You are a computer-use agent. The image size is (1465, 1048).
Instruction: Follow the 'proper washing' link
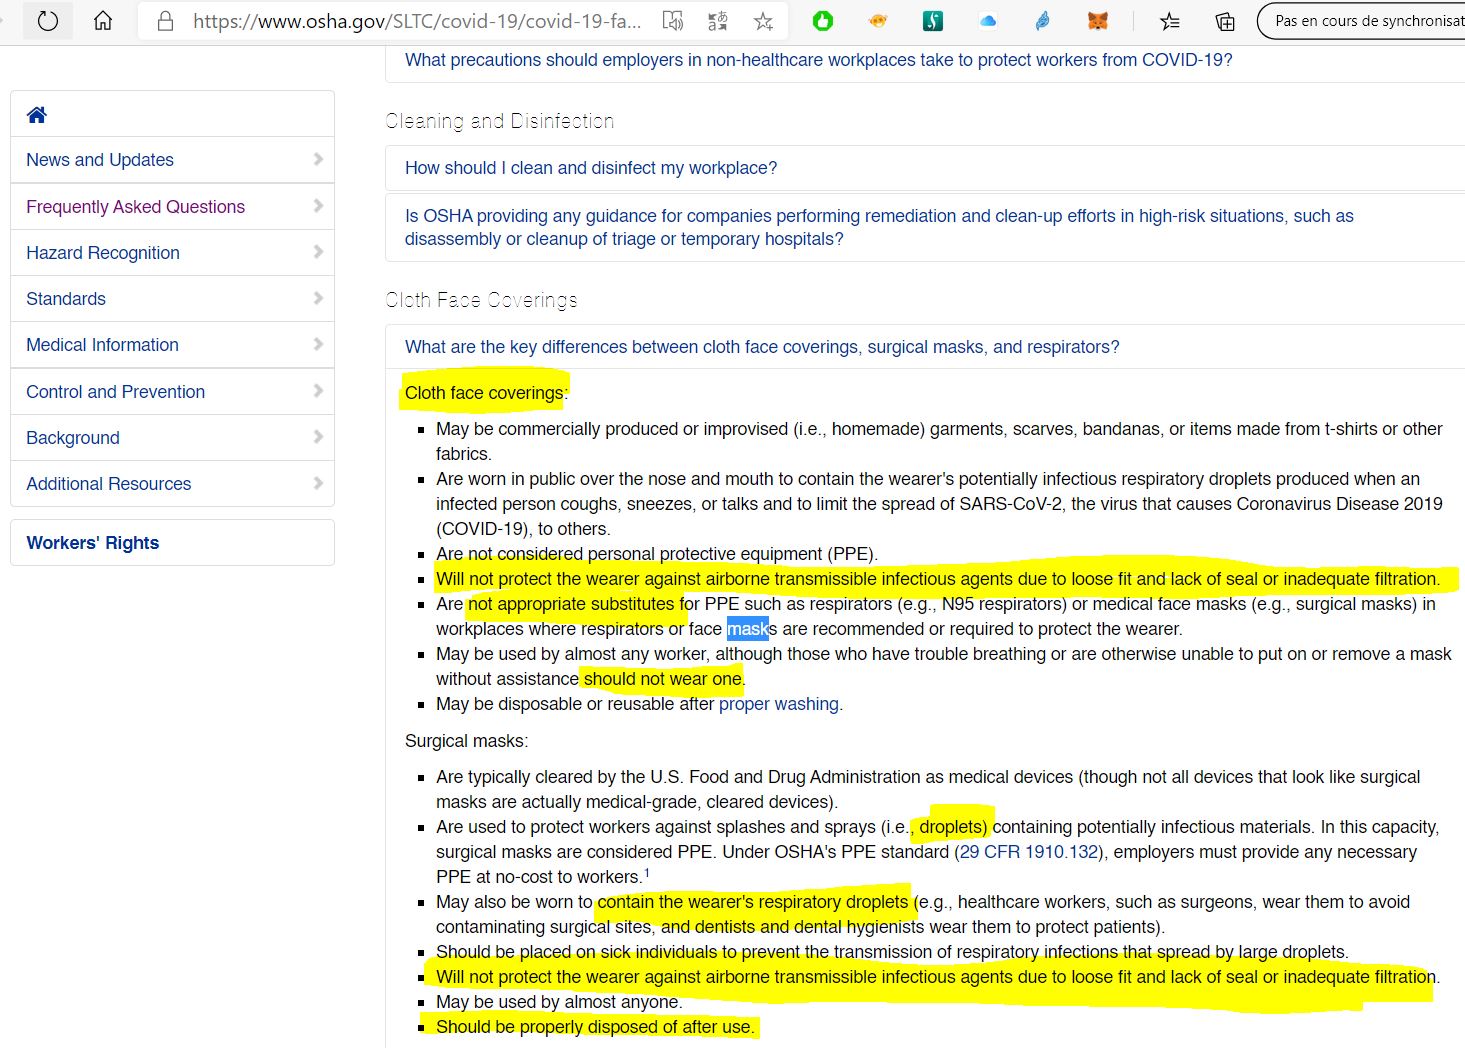[x=779, y=704]
